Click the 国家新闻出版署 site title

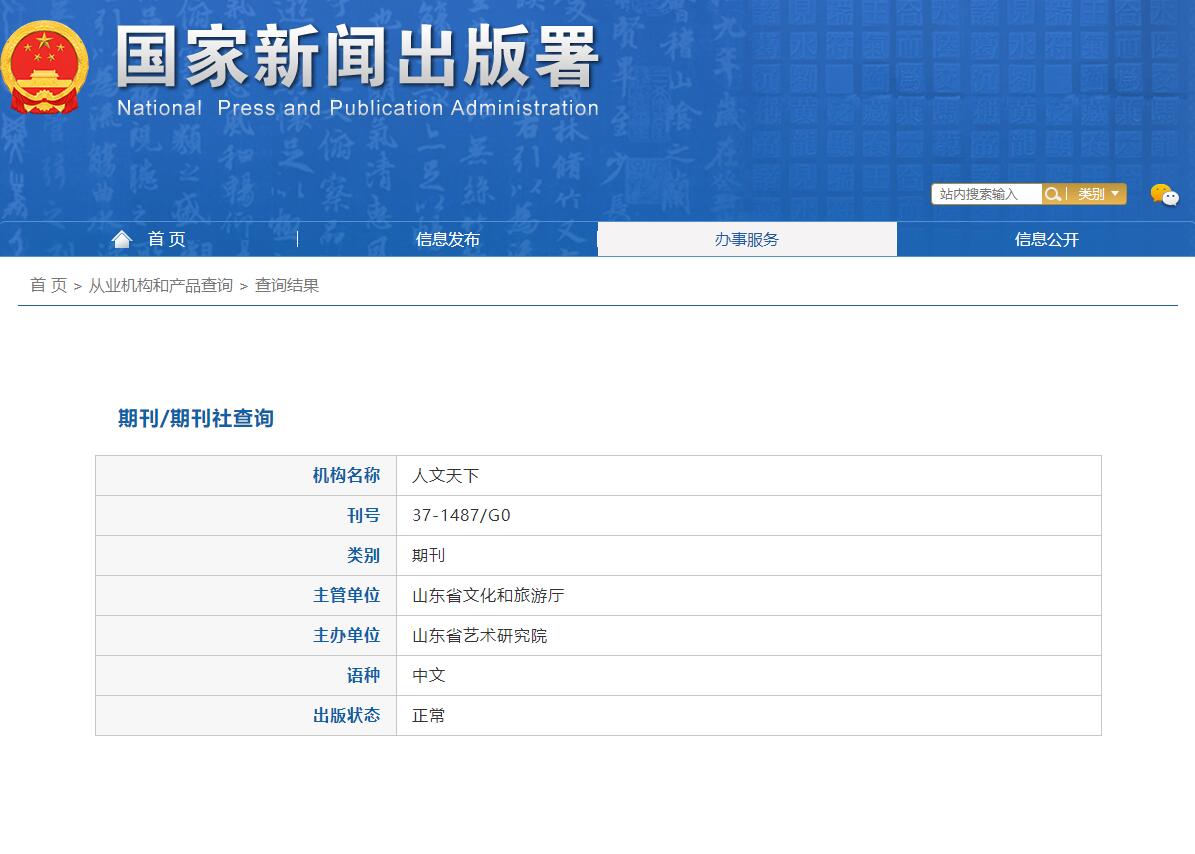(357, 58)
